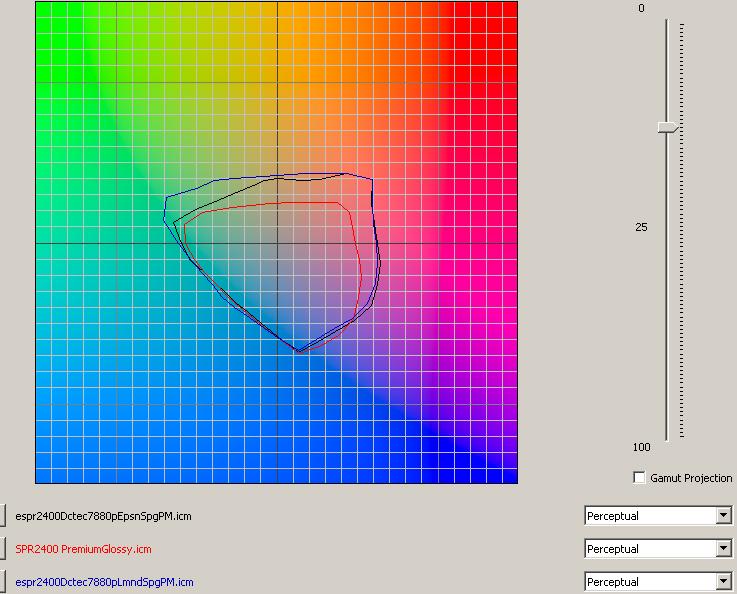Select the blue espr2400Dctec7880pLmndSpgPM.icm profile label
Screen dimensions: 737x594
tap(104, 582)
